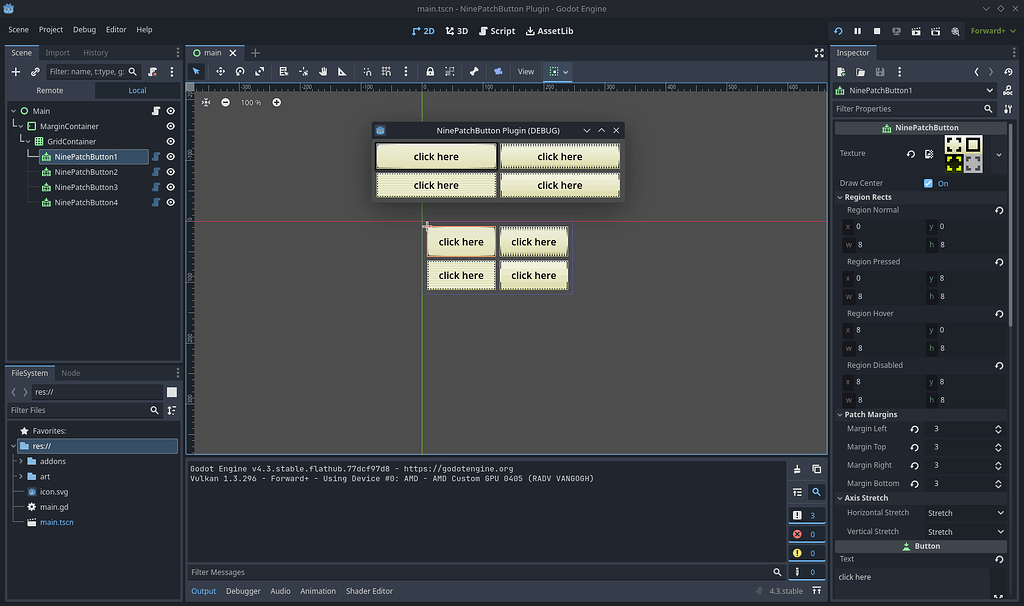Screen dimensions: 1024x606
Task: Pause the running scene
Action: coord(856,31)
